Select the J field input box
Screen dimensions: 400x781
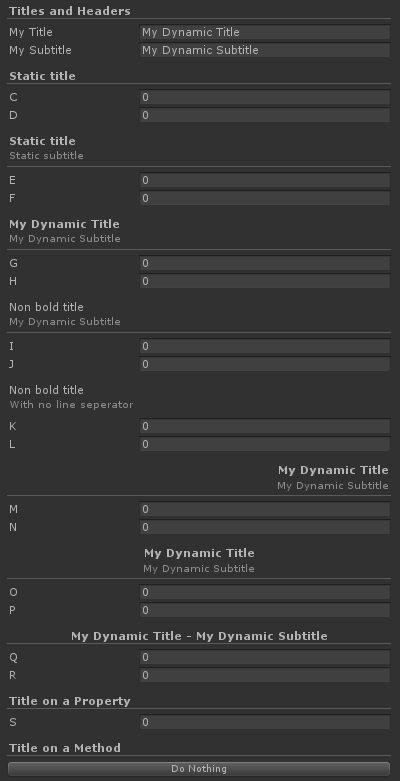(265, 364)
